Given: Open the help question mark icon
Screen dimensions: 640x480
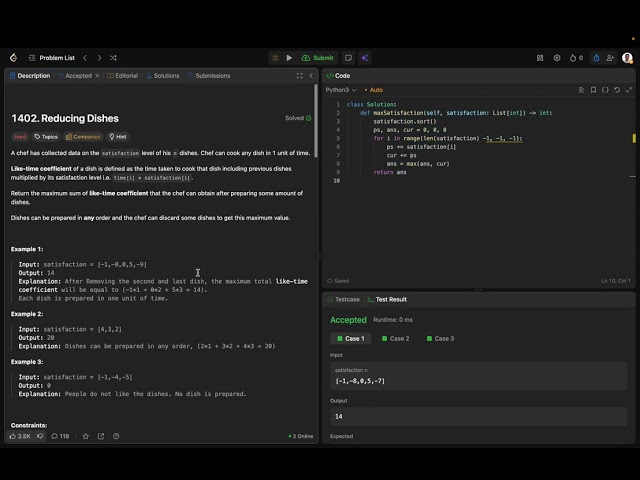Looking at the screenshot, I should point(116,436).
